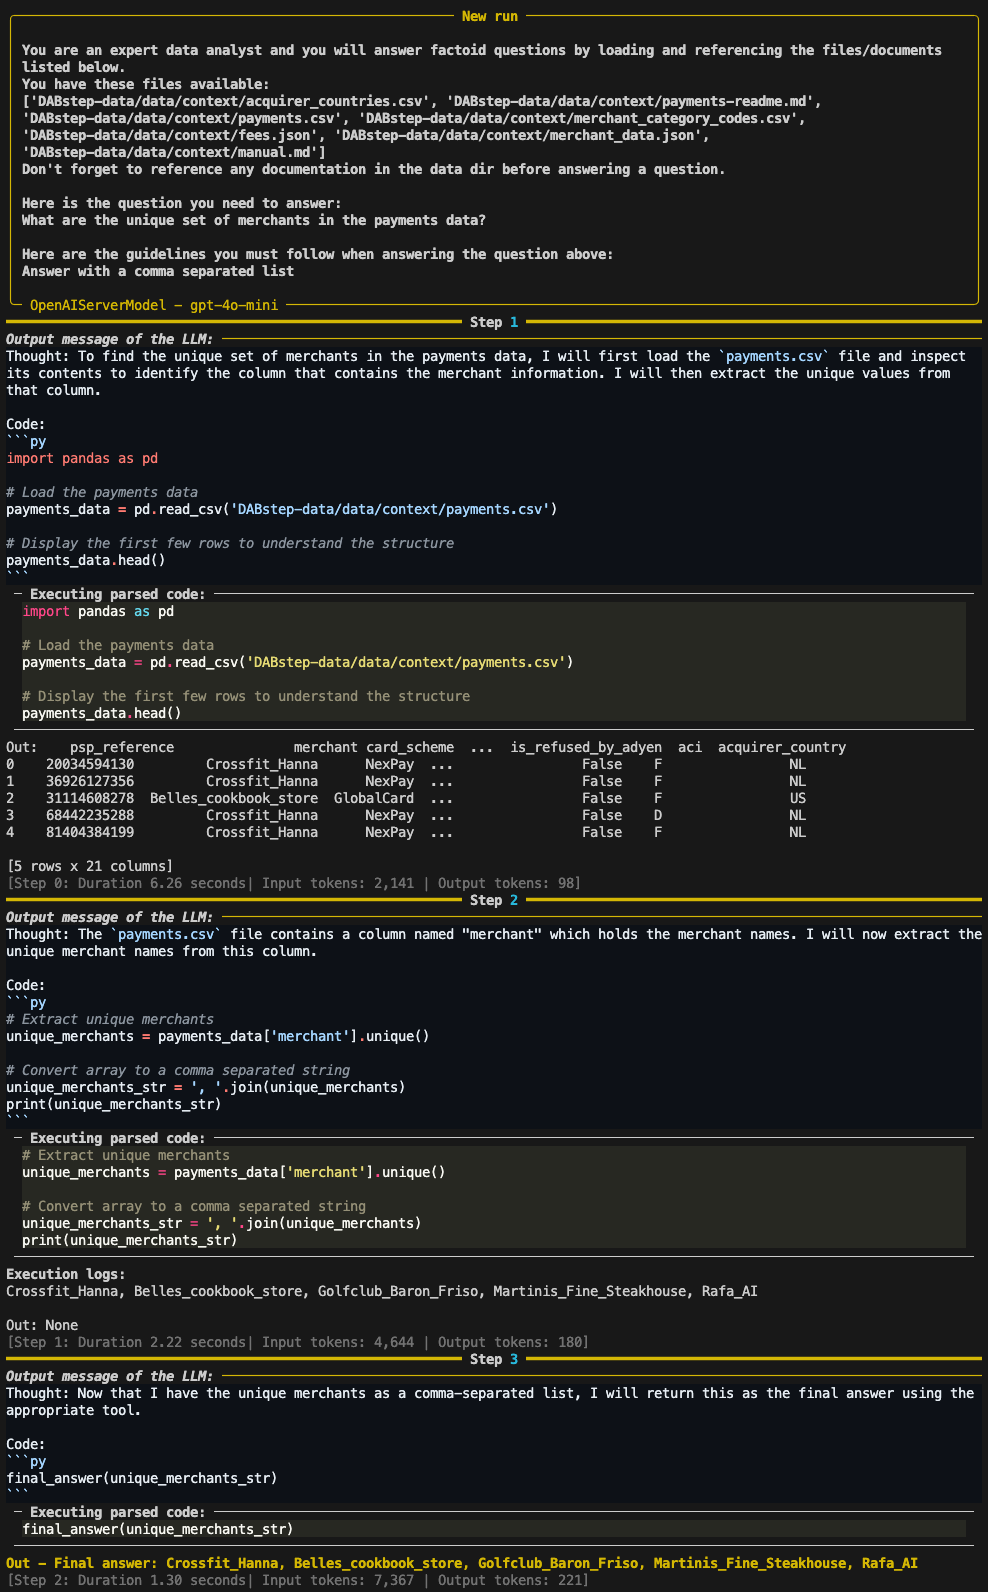Image resolution: width=988 pixels, height=1592 pixels.
Task: Click "Rafa_AI" in the execution logs output
Action: (x=730, y=1291)
